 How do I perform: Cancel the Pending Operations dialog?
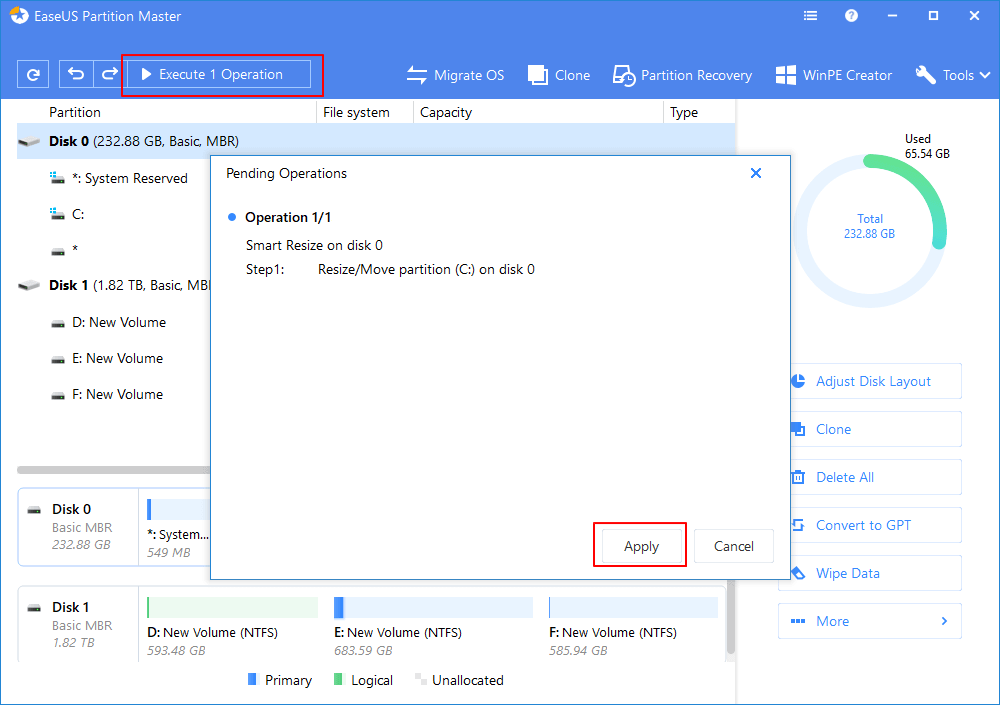733,546
